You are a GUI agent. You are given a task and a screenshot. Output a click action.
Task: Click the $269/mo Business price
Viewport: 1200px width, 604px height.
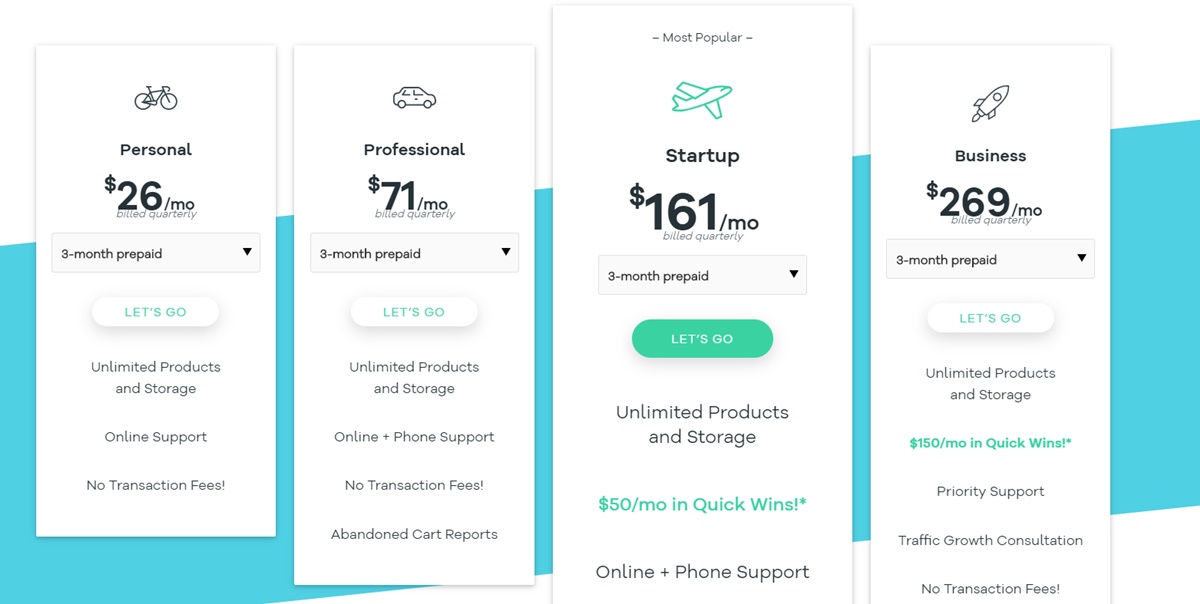click(984, 203)
